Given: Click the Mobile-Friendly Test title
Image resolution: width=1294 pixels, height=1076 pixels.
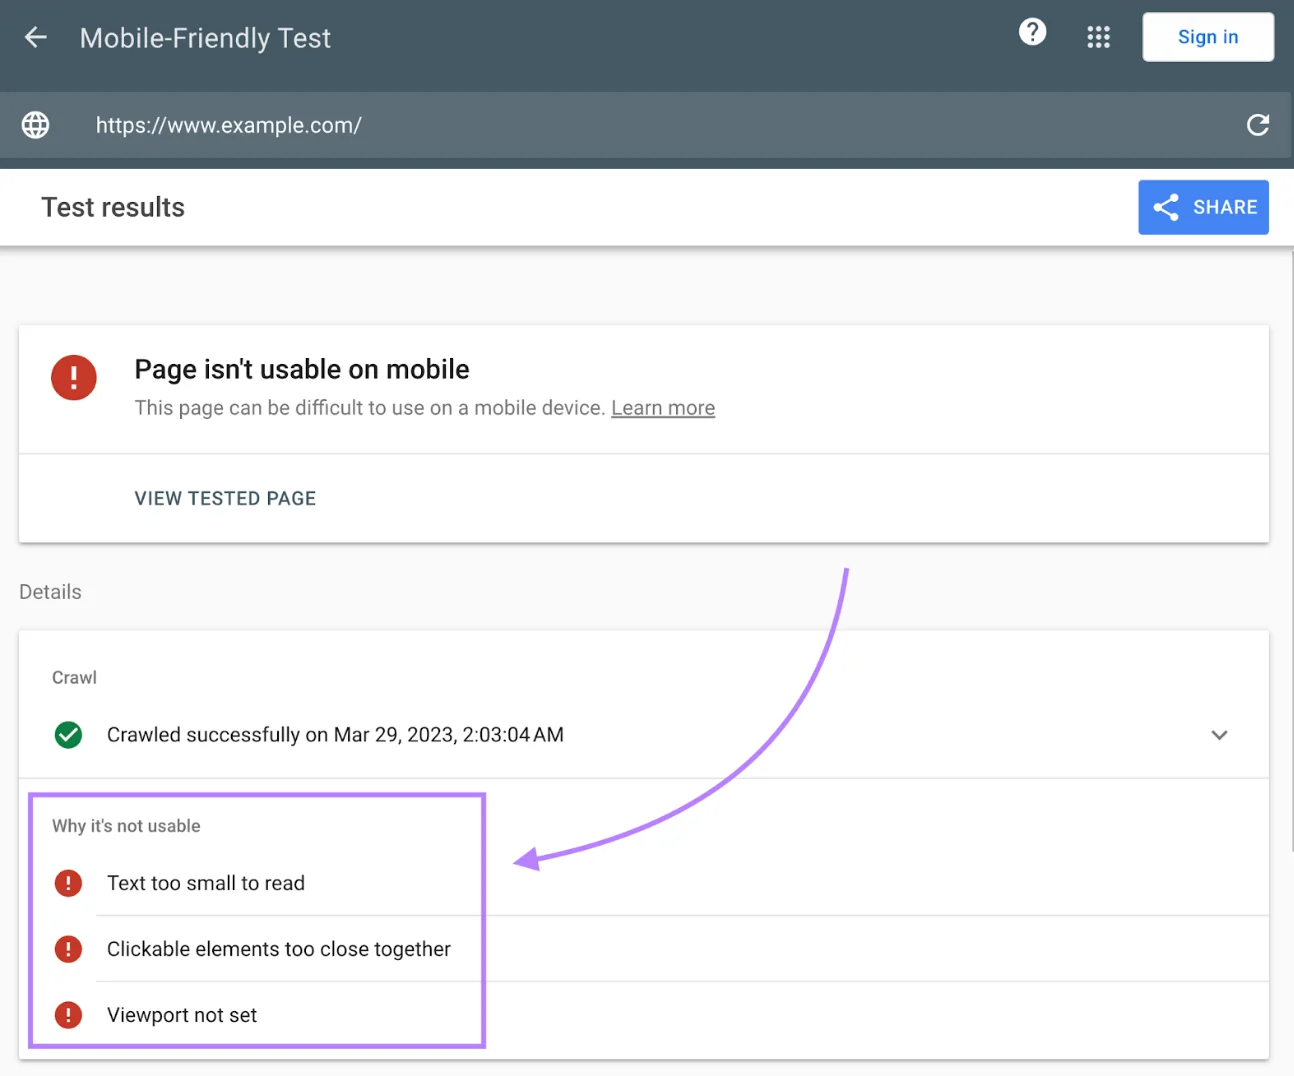Looking at the screenshot, I should pyautogui.click(x=204, y=37).
